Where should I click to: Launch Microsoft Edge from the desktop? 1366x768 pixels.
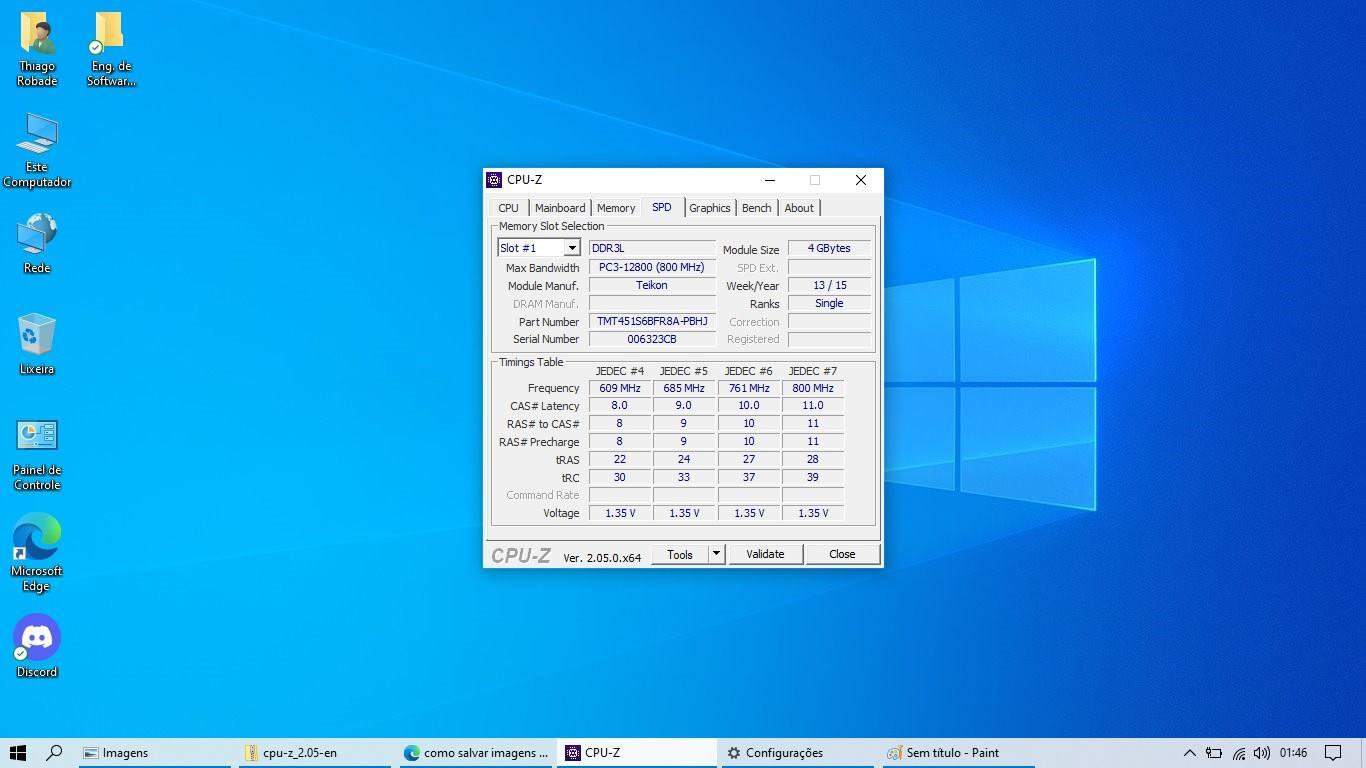point(37,553)
